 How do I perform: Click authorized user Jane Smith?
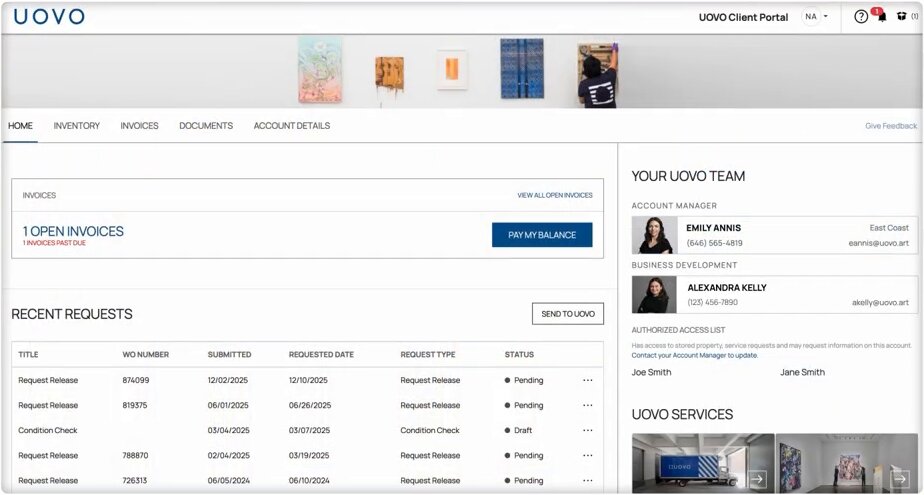click(x=803, y=372)
